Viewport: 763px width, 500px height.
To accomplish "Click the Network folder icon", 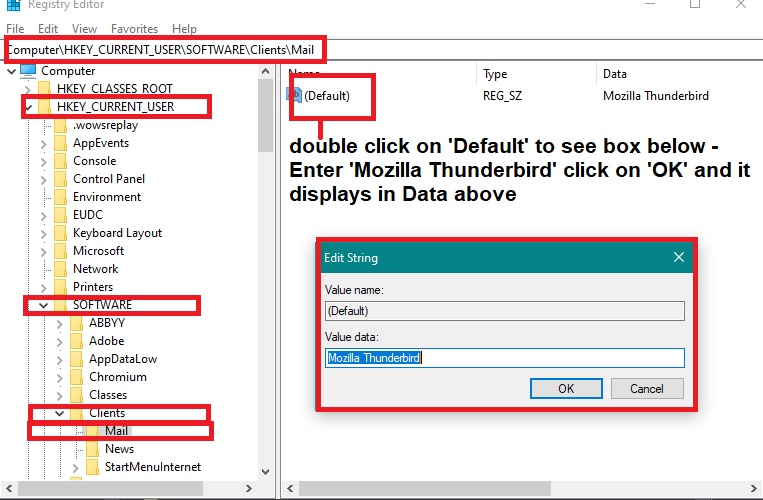I will tap(60, 269).
